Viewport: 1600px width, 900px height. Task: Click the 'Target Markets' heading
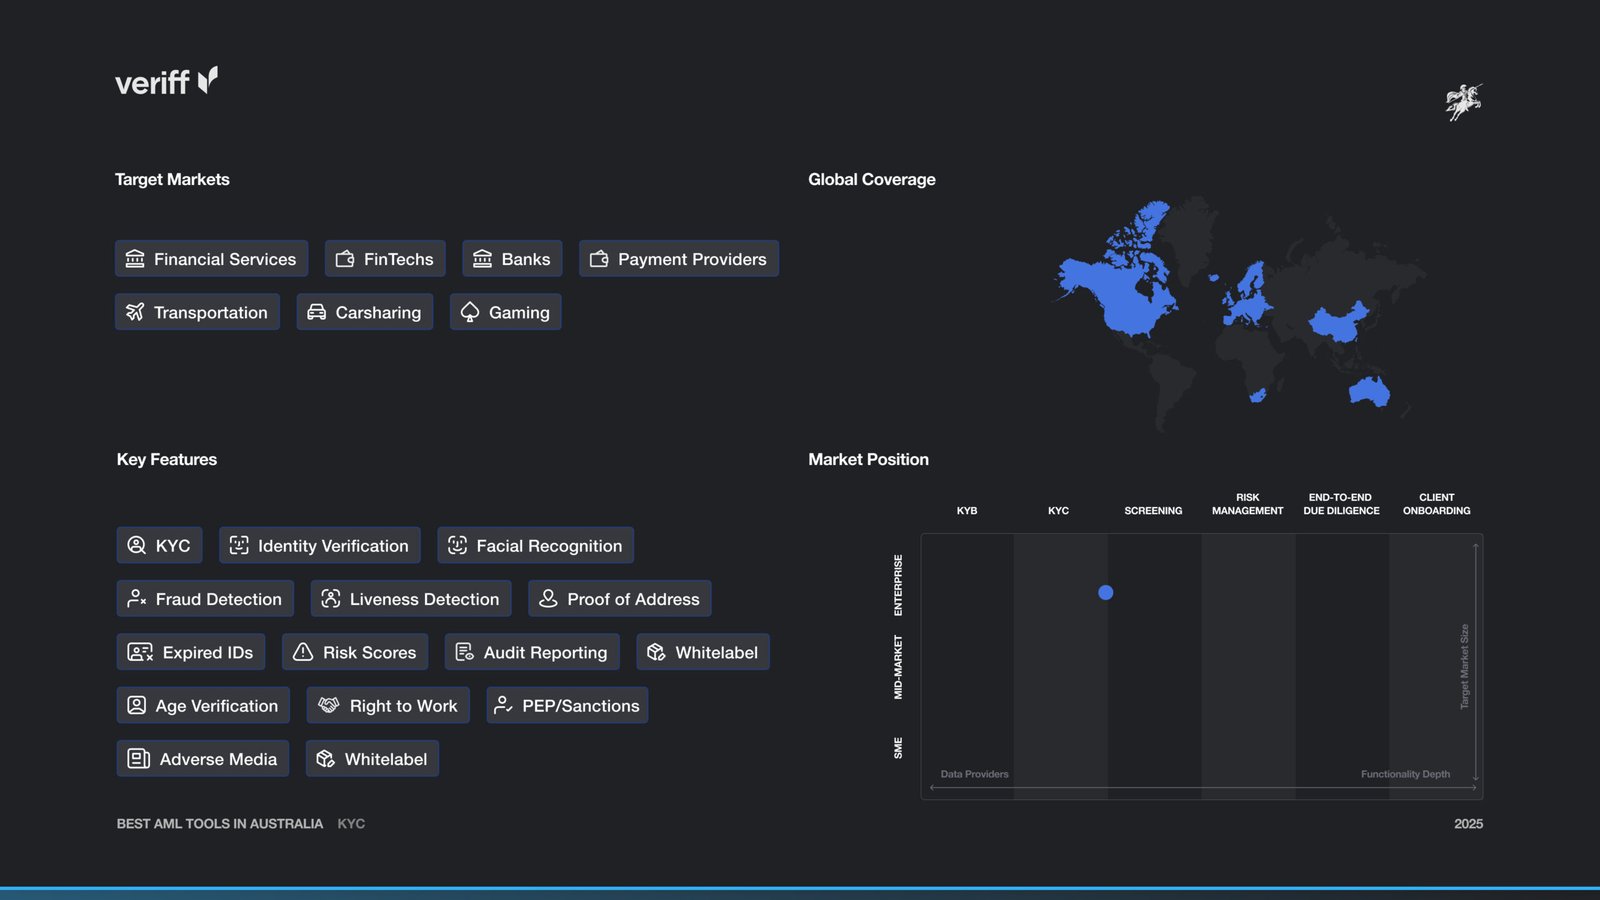[172, 179]
